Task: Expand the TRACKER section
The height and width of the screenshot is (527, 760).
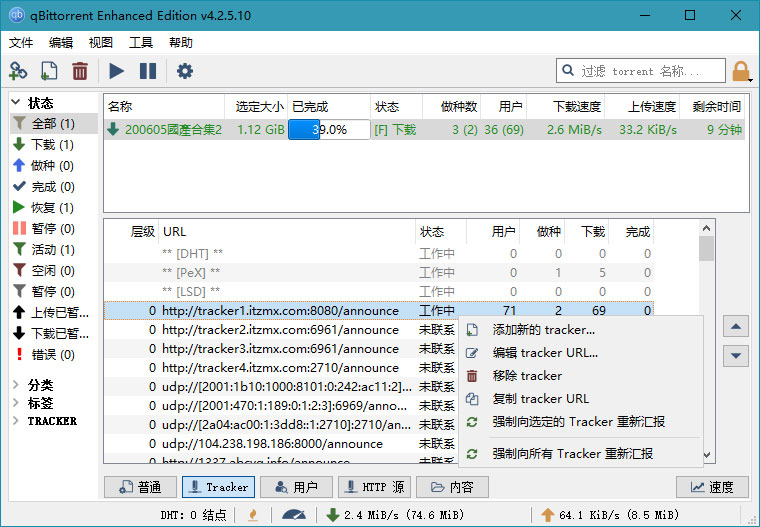Action: click(x=16, y=420)
